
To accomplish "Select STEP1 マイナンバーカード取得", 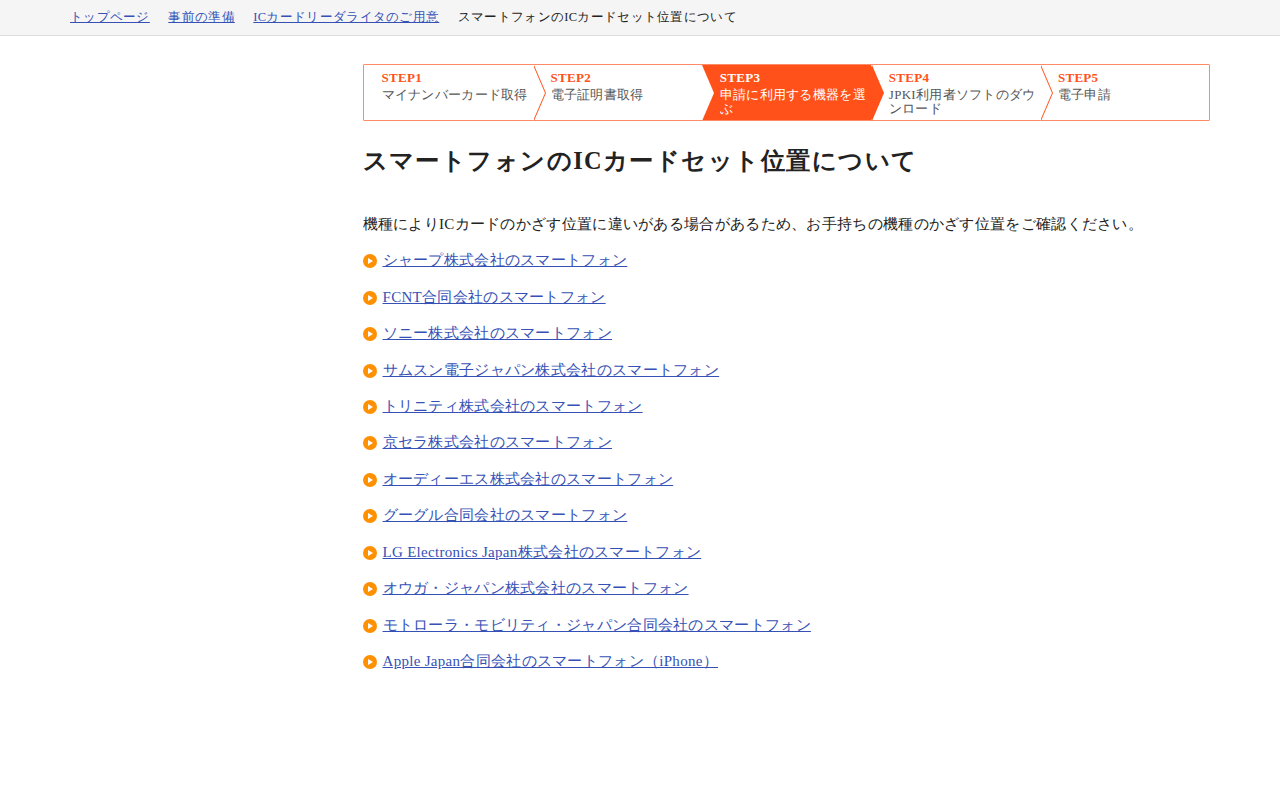I will [449, 92].
